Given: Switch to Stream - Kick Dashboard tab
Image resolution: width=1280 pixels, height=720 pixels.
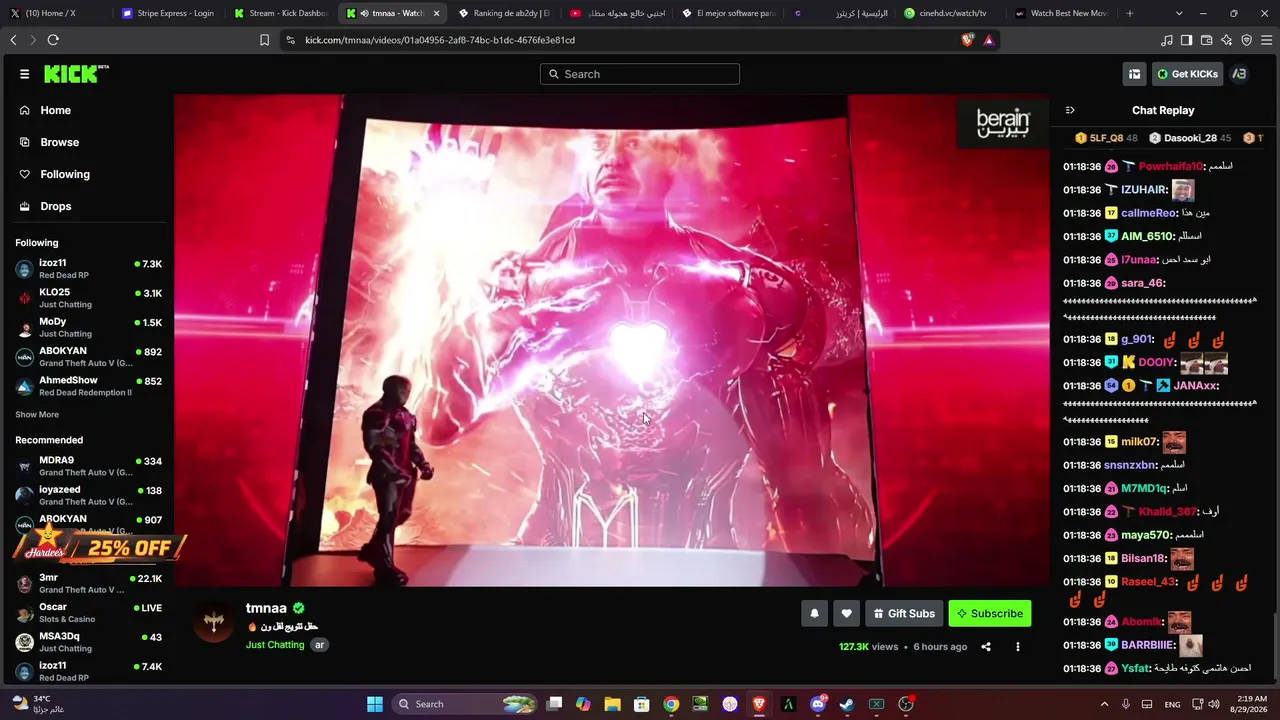Looking at the screenshot, I should 279,13.
